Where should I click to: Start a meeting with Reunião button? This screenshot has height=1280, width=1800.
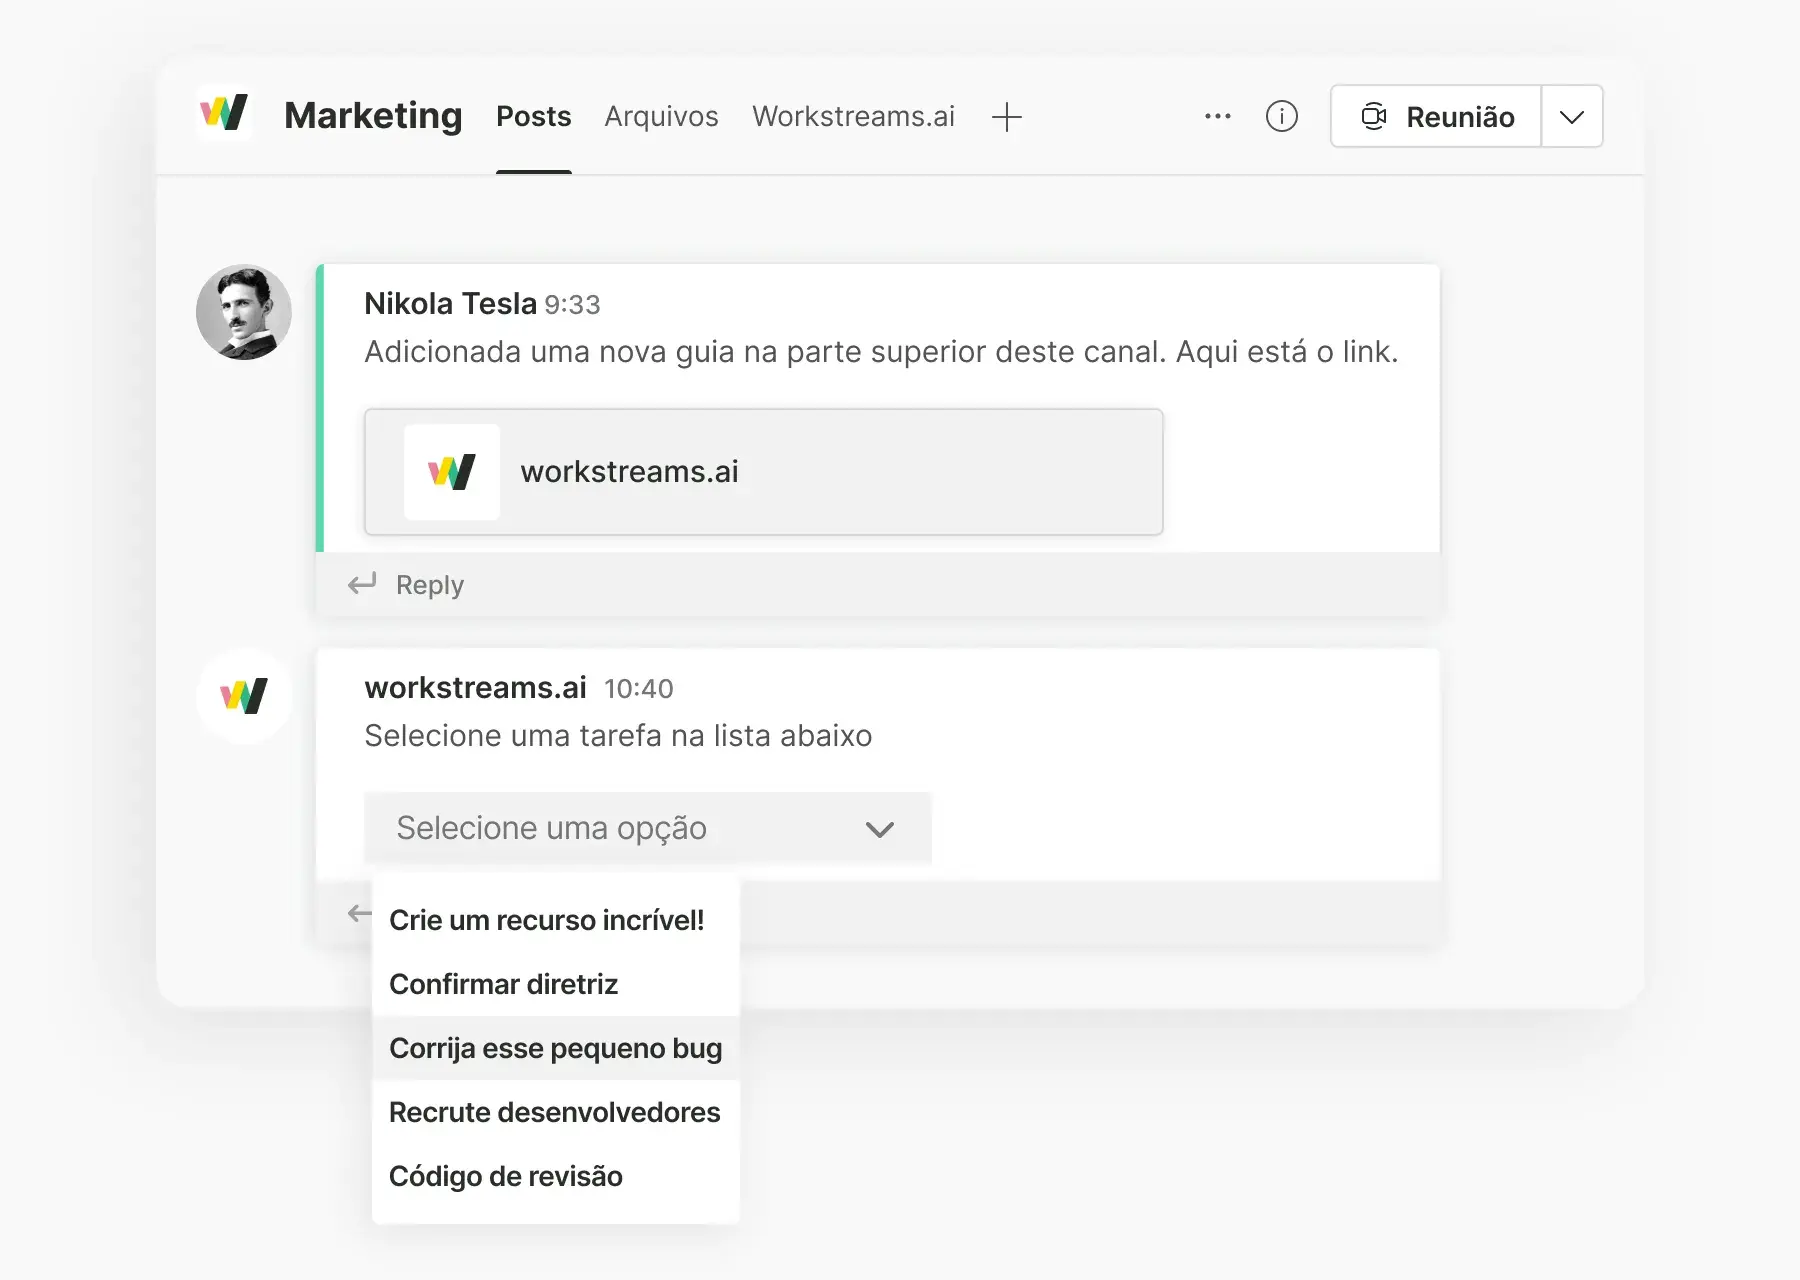point(1436,117)
